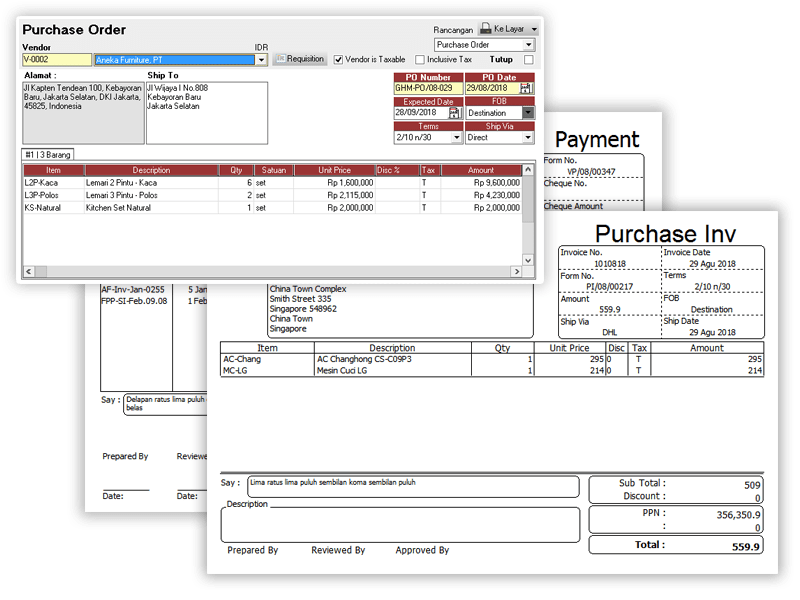Image resolution: width=800 pixels, height=600 pixels.
Task: Open the vendor name dropdown
Action: pyautogui.click(x=261, y=60)
